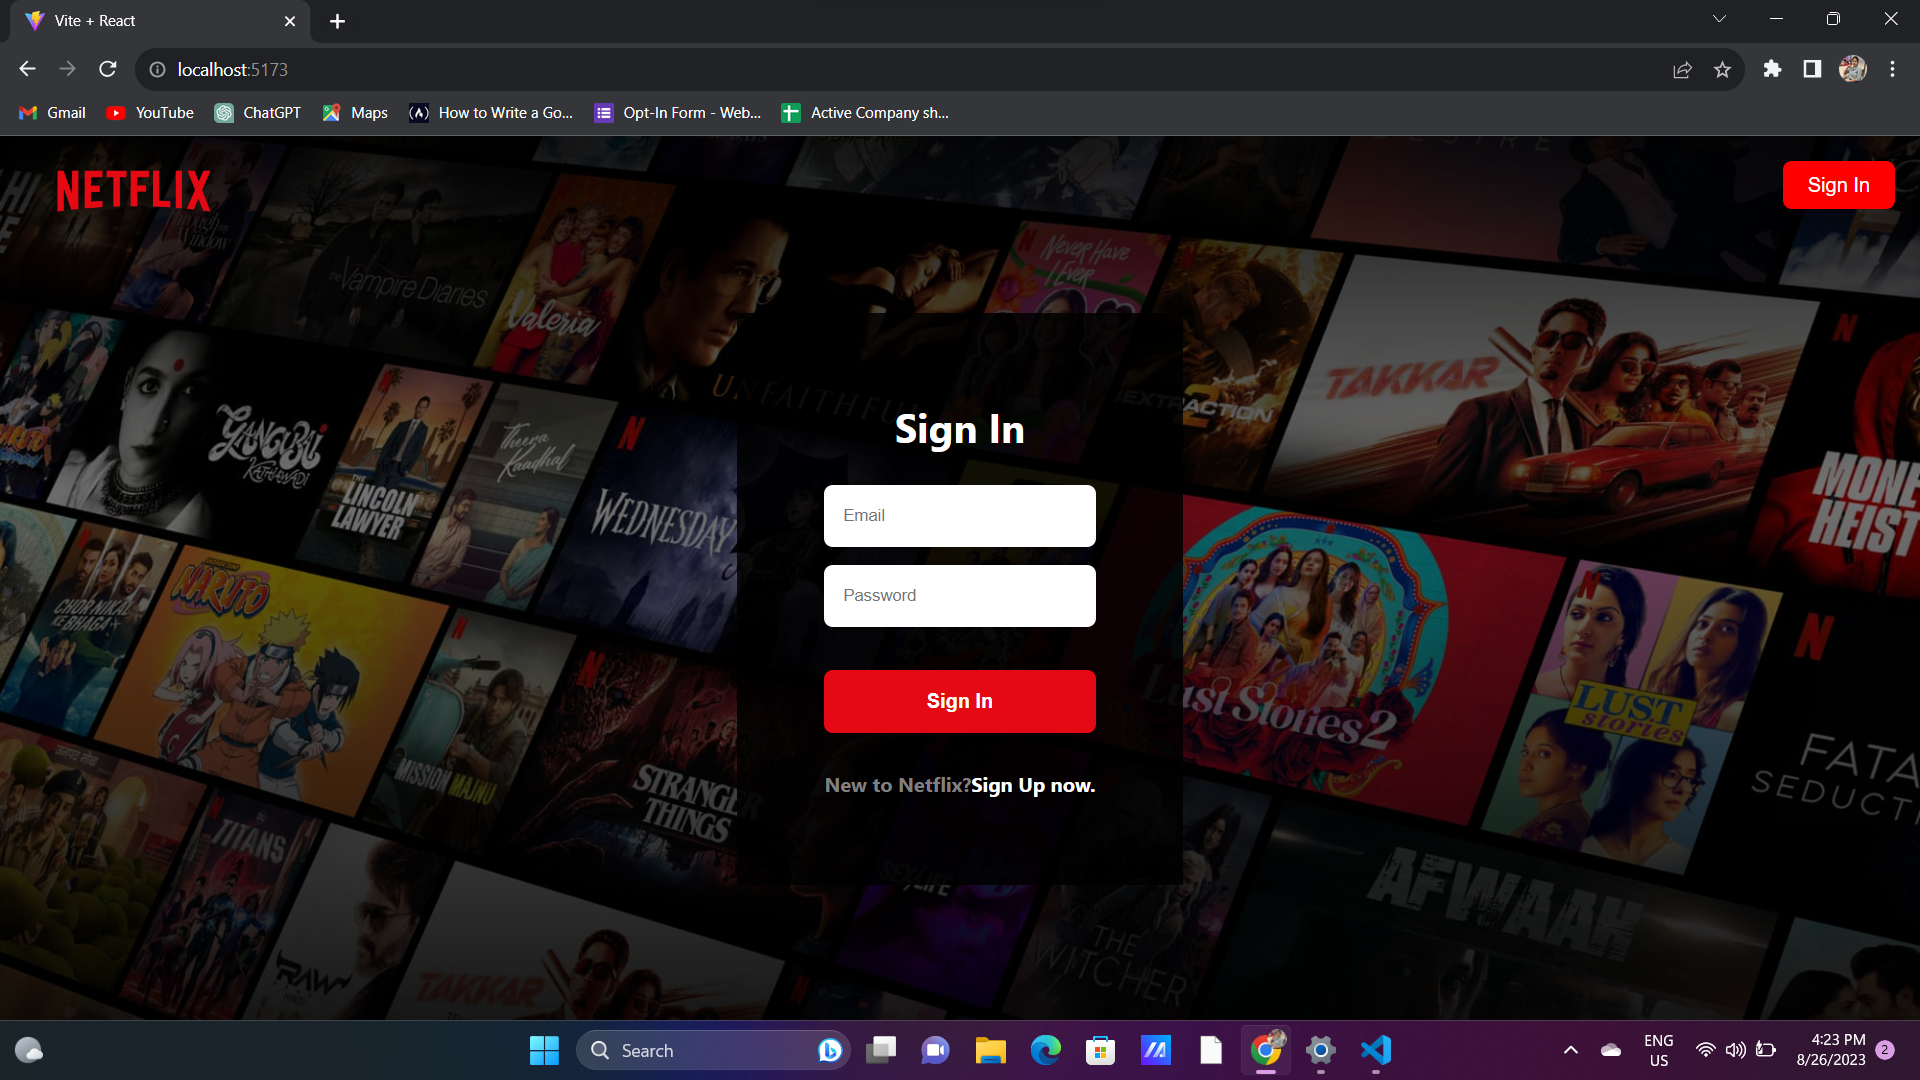The width and height of the screenshot is (1920, 1080).
Task: Click the red Sign In button on the form
Action: (x=959, y=701)
